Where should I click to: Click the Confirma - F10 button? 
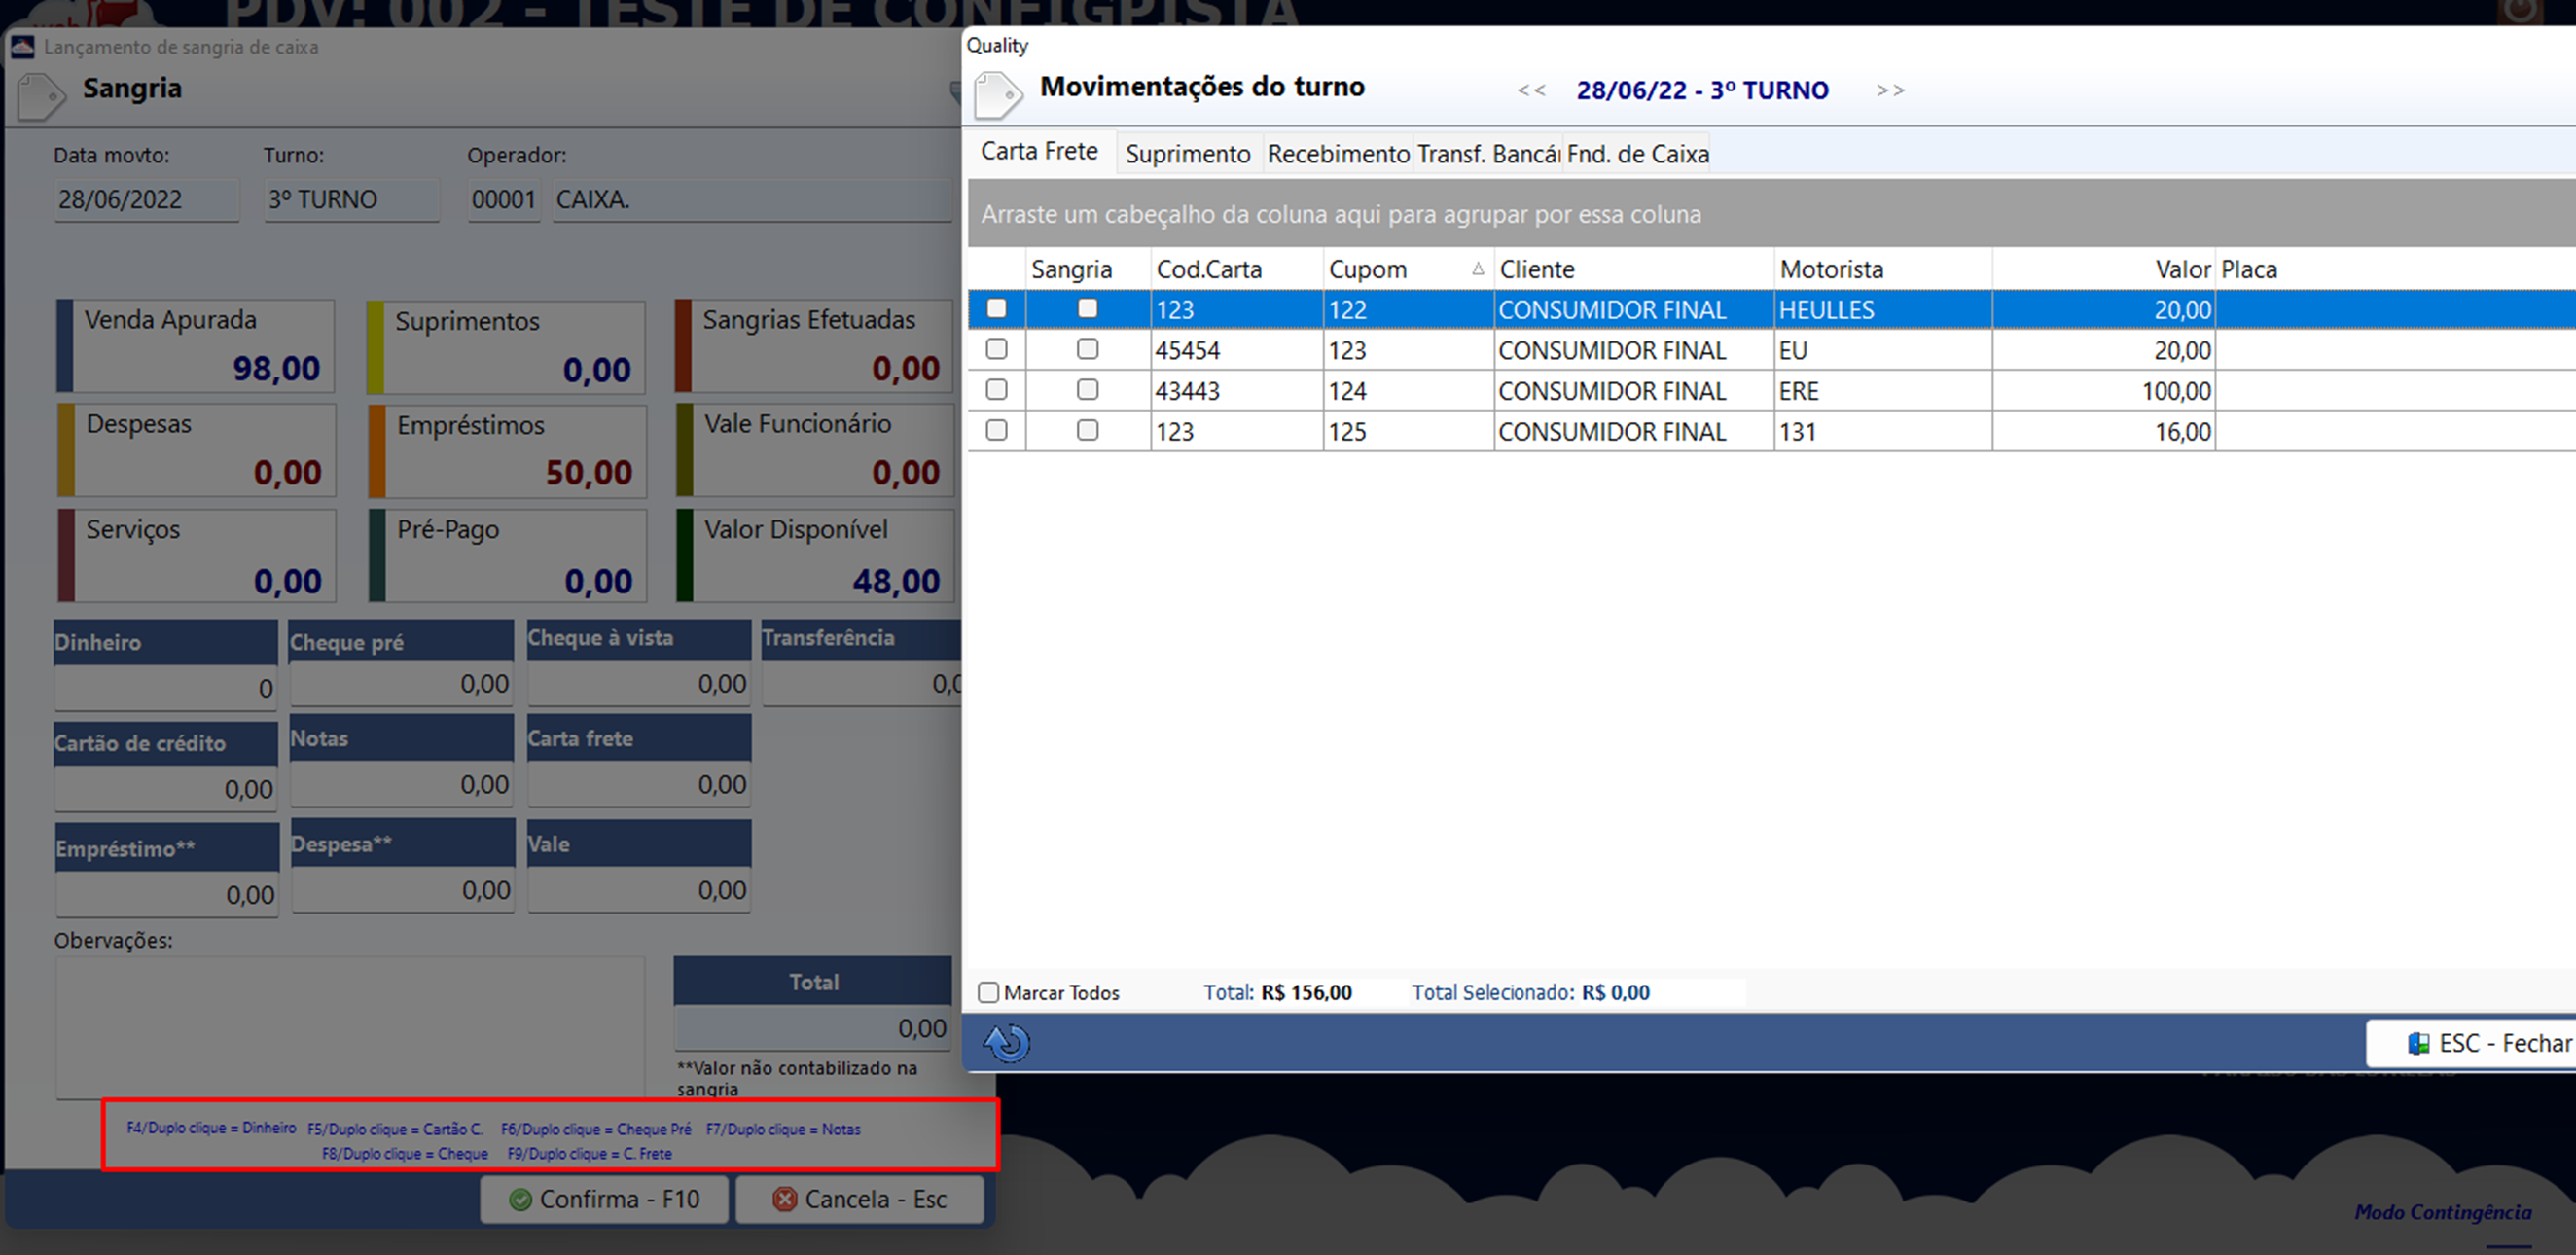click(x=604, y=1199)
